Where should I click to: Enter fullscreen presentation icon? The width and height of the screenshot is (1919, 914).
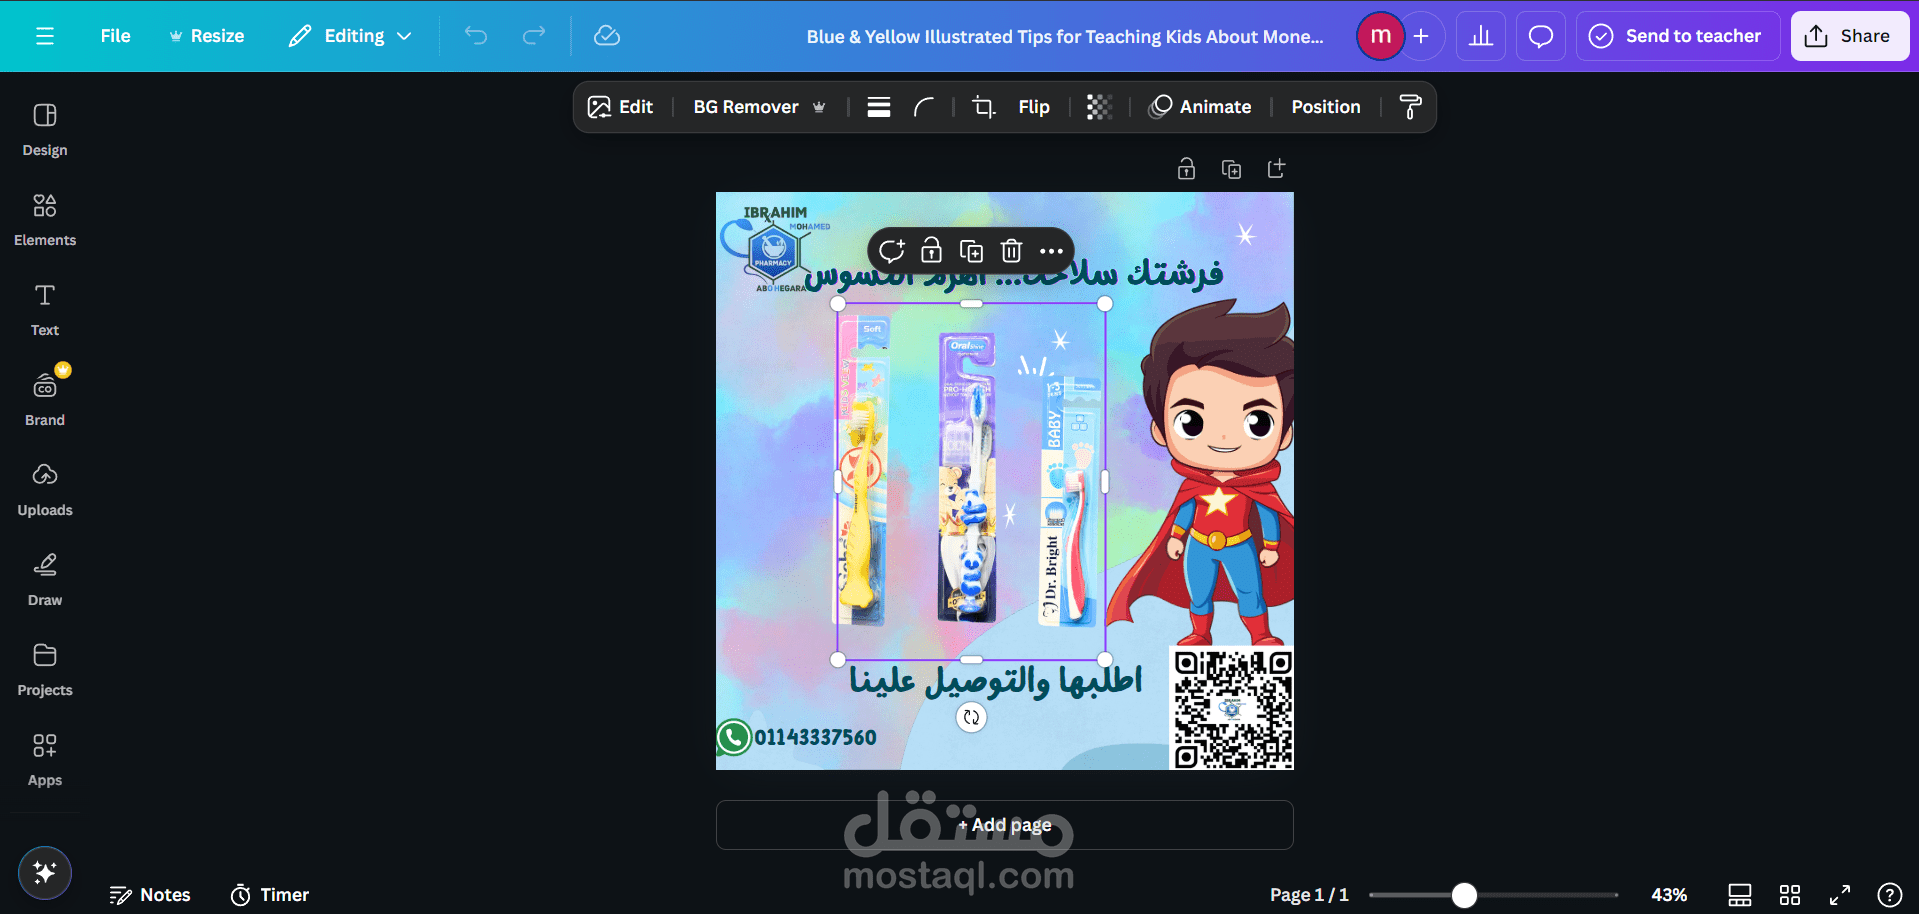[1840, 895]
